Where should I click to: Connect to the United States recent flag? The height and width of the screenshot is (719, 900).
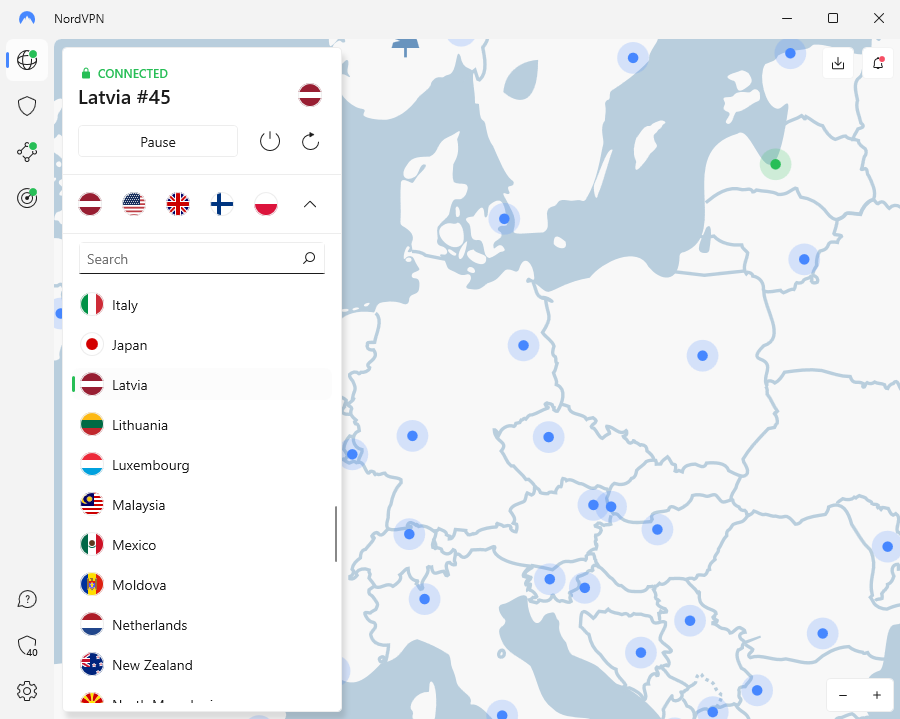[x=134, y=203]
